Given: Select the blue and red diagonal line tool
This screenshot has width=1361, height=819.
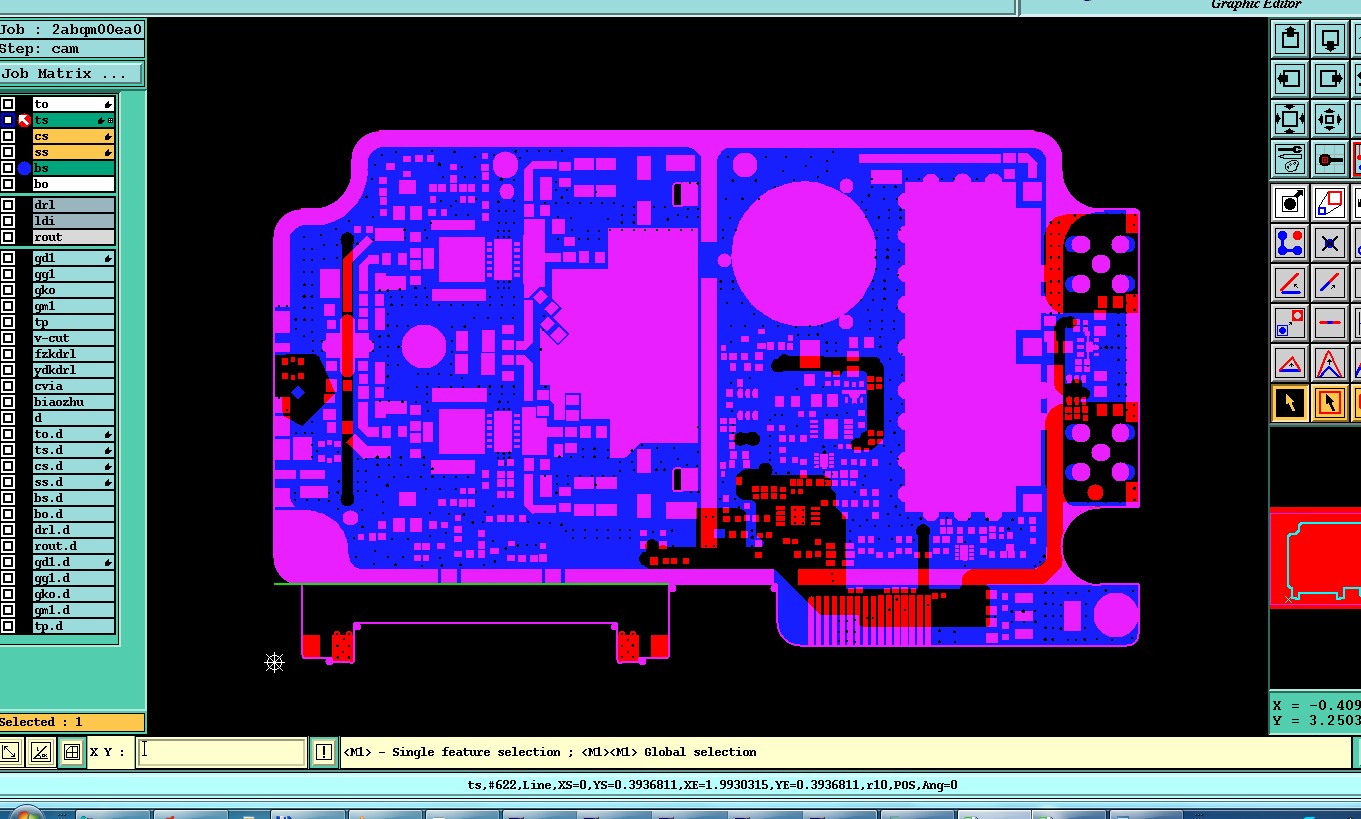Looking at the screenshot, I should (1329, 283).
